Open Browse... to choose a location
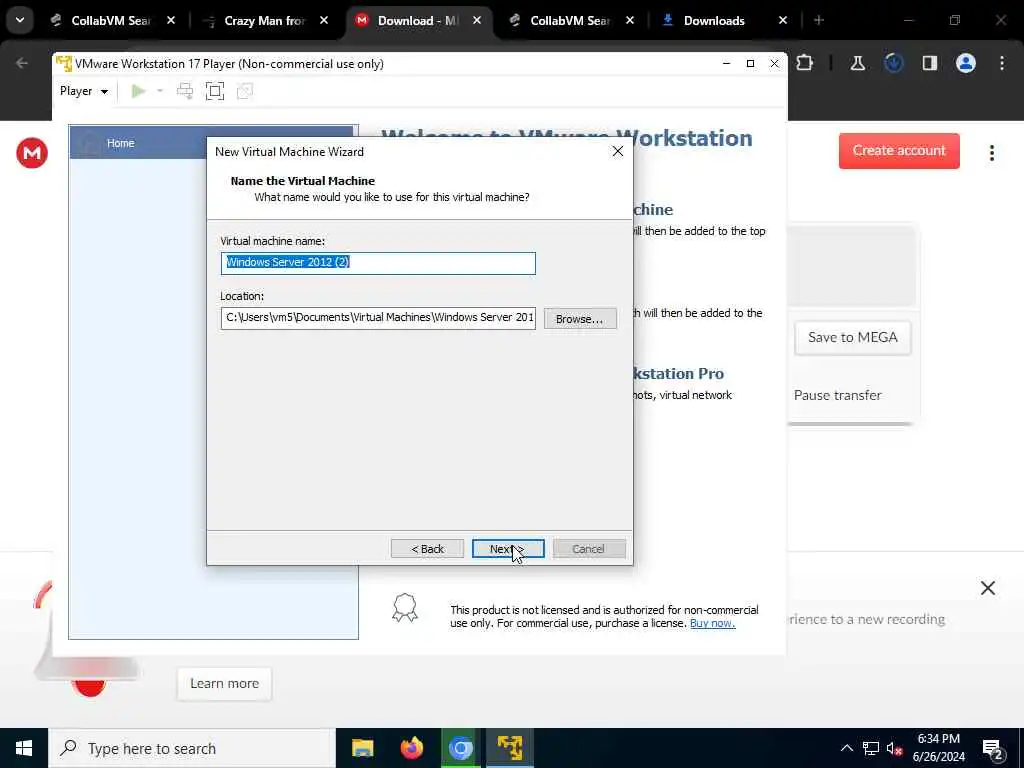This screenshot has height=768, width=1024. point(580,319)
